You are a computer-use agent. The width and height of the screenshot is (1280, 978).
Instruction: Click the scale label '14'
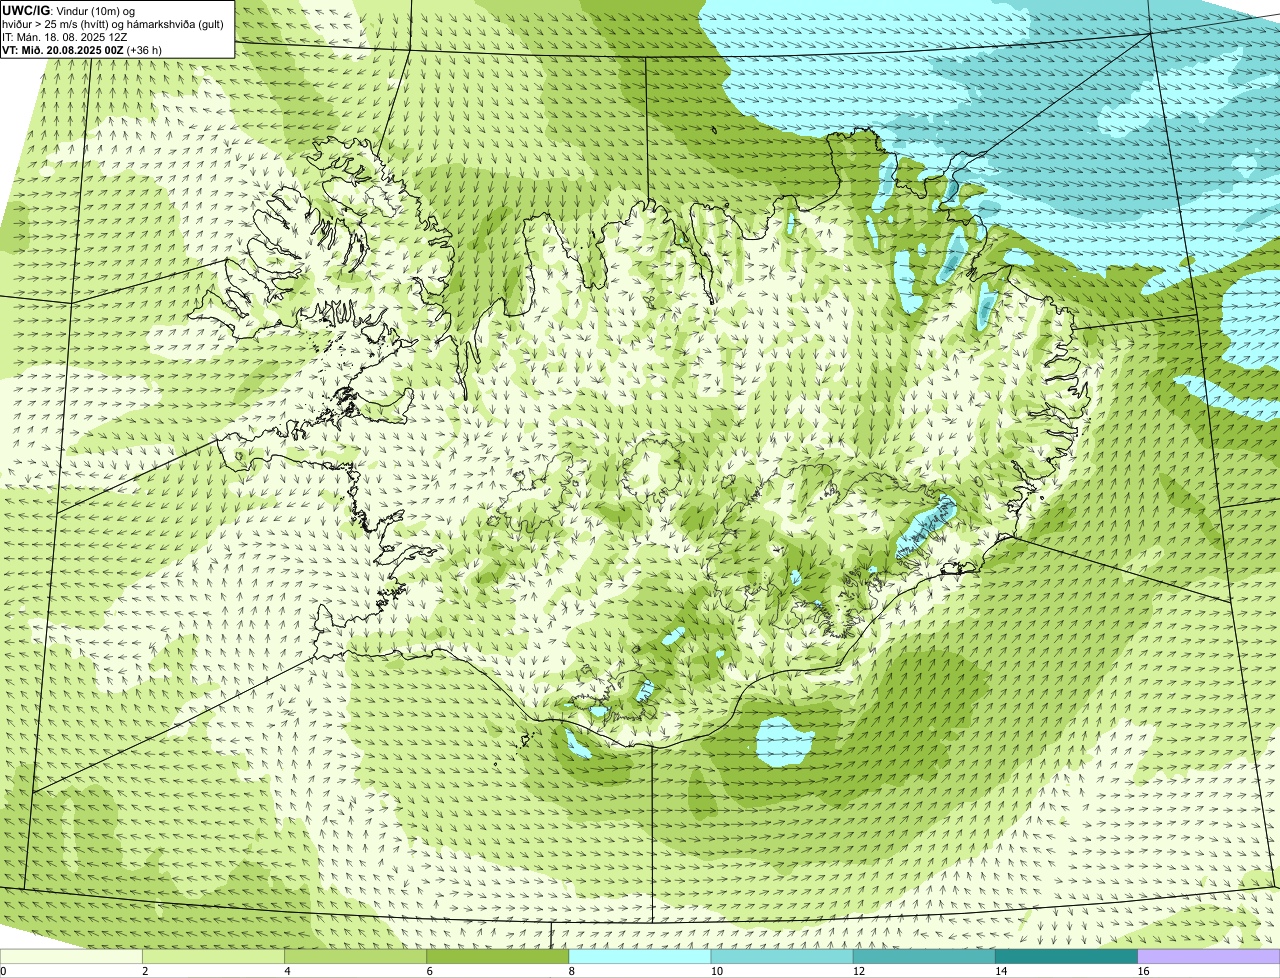1000,971
